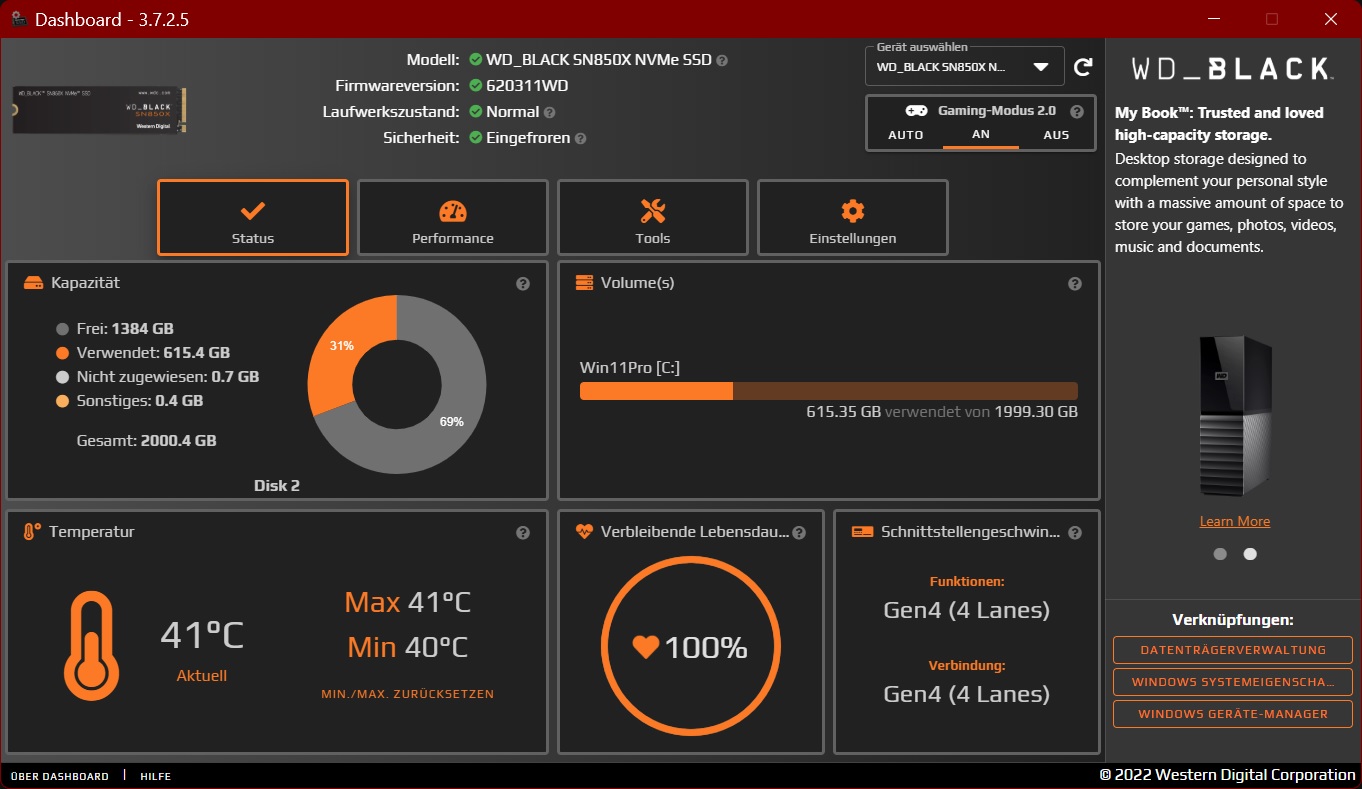This screenshot has height=789, width=1362.
Task: Click the 'Nicht zugewiesen: 0.7 GB' entry
Action: click(x=158, y=377)
